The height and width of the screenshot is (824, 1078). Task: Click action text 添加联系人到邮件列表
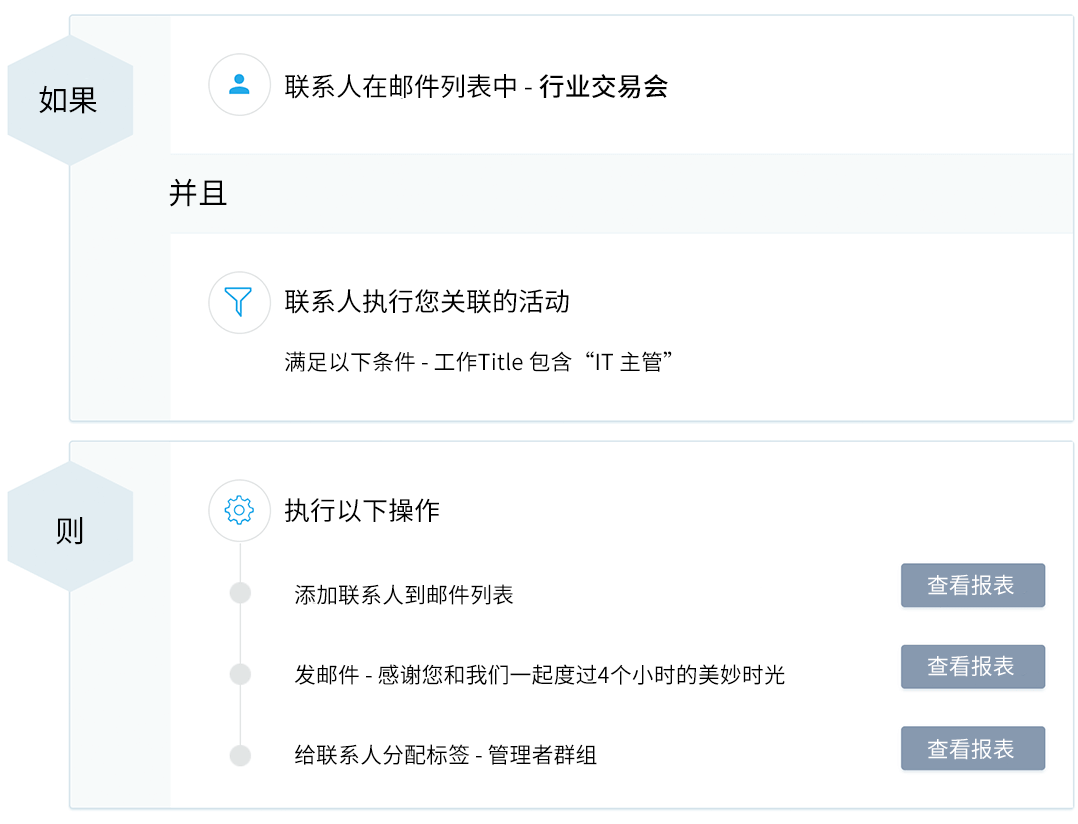pos(404,595)
